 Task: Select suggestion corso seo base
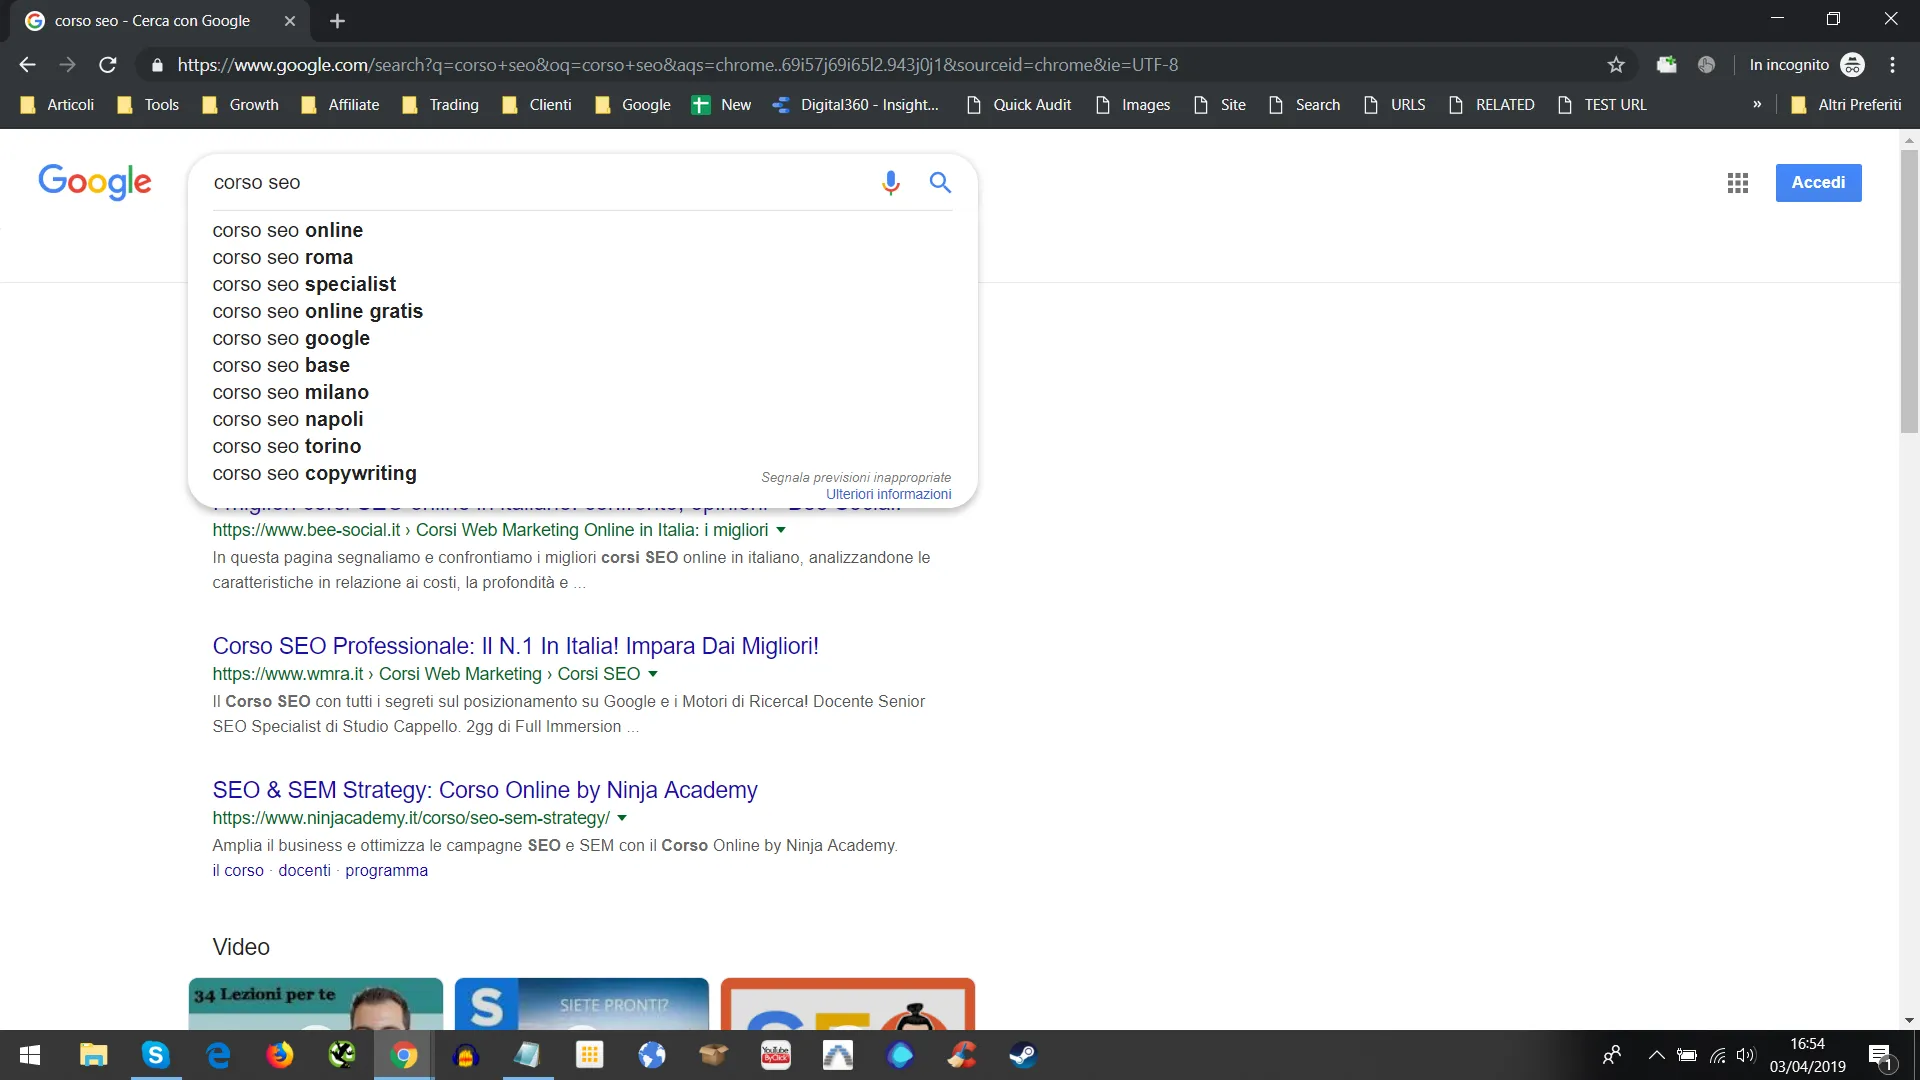click(582, 365)
